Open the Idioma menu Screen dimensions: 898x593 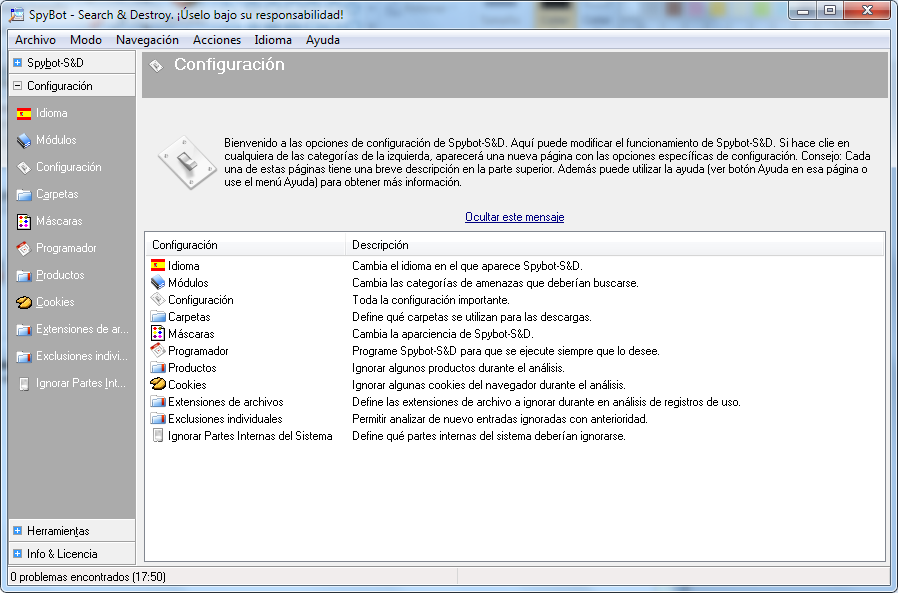pyautogui.click(x=273, y=40)
